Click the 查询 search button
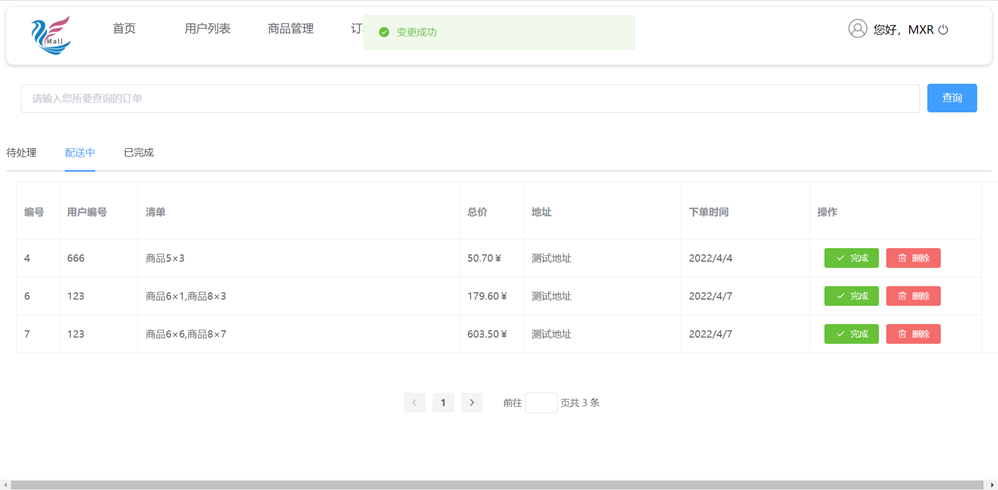 point(952,98)
